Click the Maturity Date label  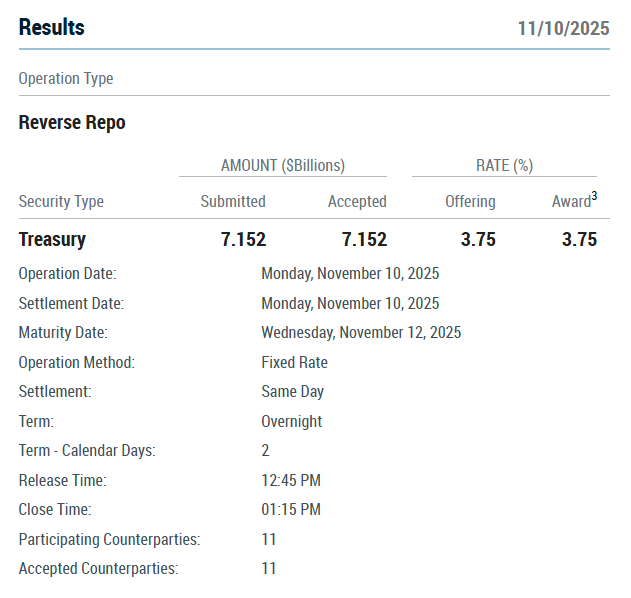pyautogui.click(x=63, y=333)
